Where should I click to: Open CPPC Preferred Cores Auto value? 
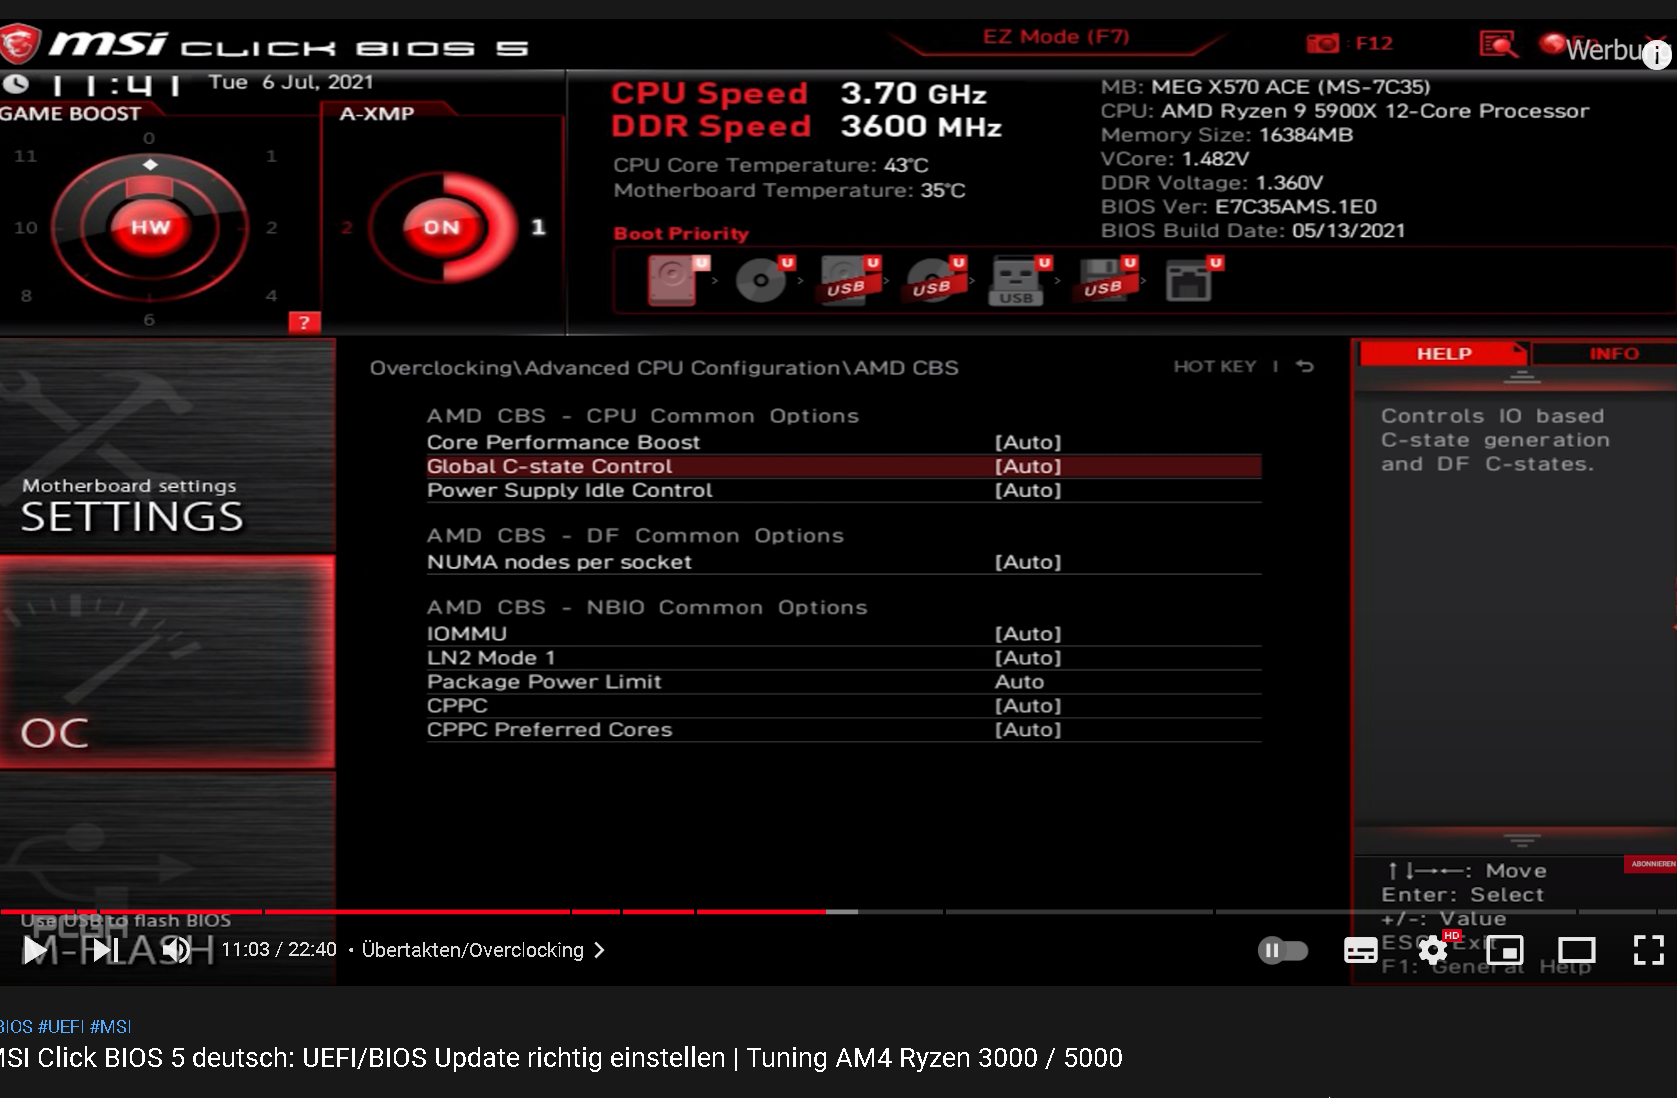tap(1028, 730)
